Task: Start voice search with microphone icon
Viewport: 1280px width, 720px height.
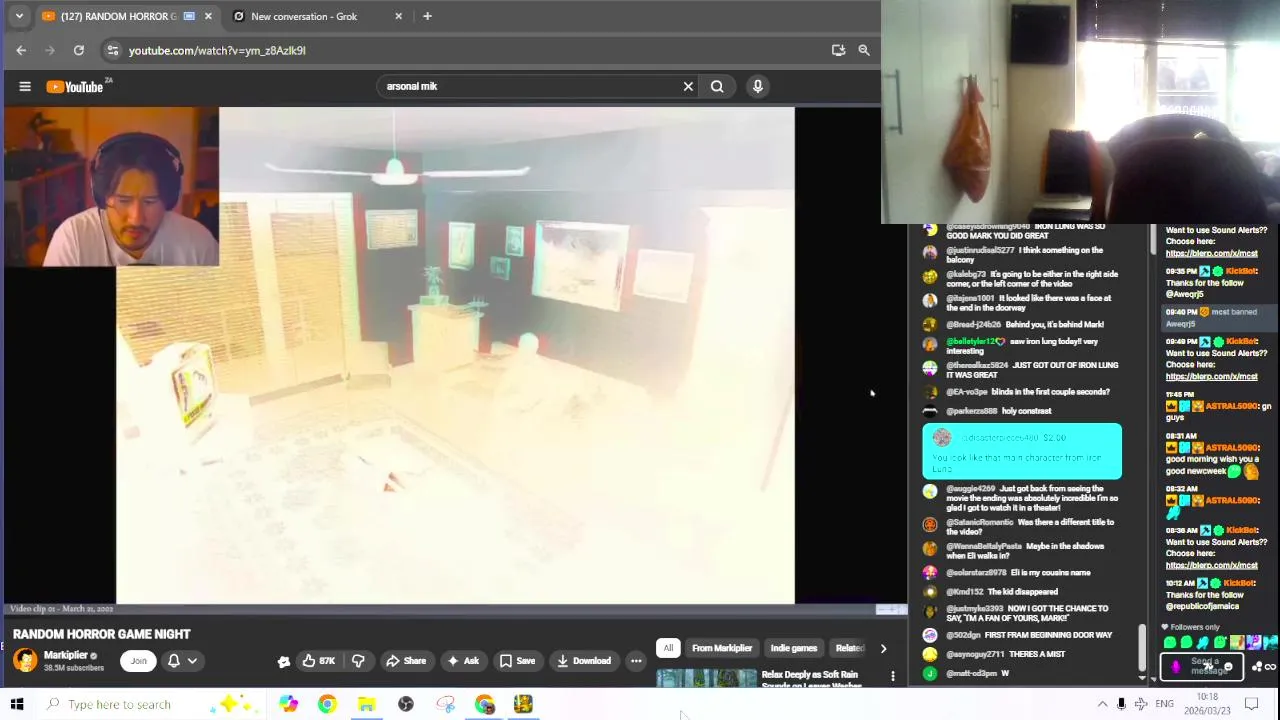Action: click(758, 86)
